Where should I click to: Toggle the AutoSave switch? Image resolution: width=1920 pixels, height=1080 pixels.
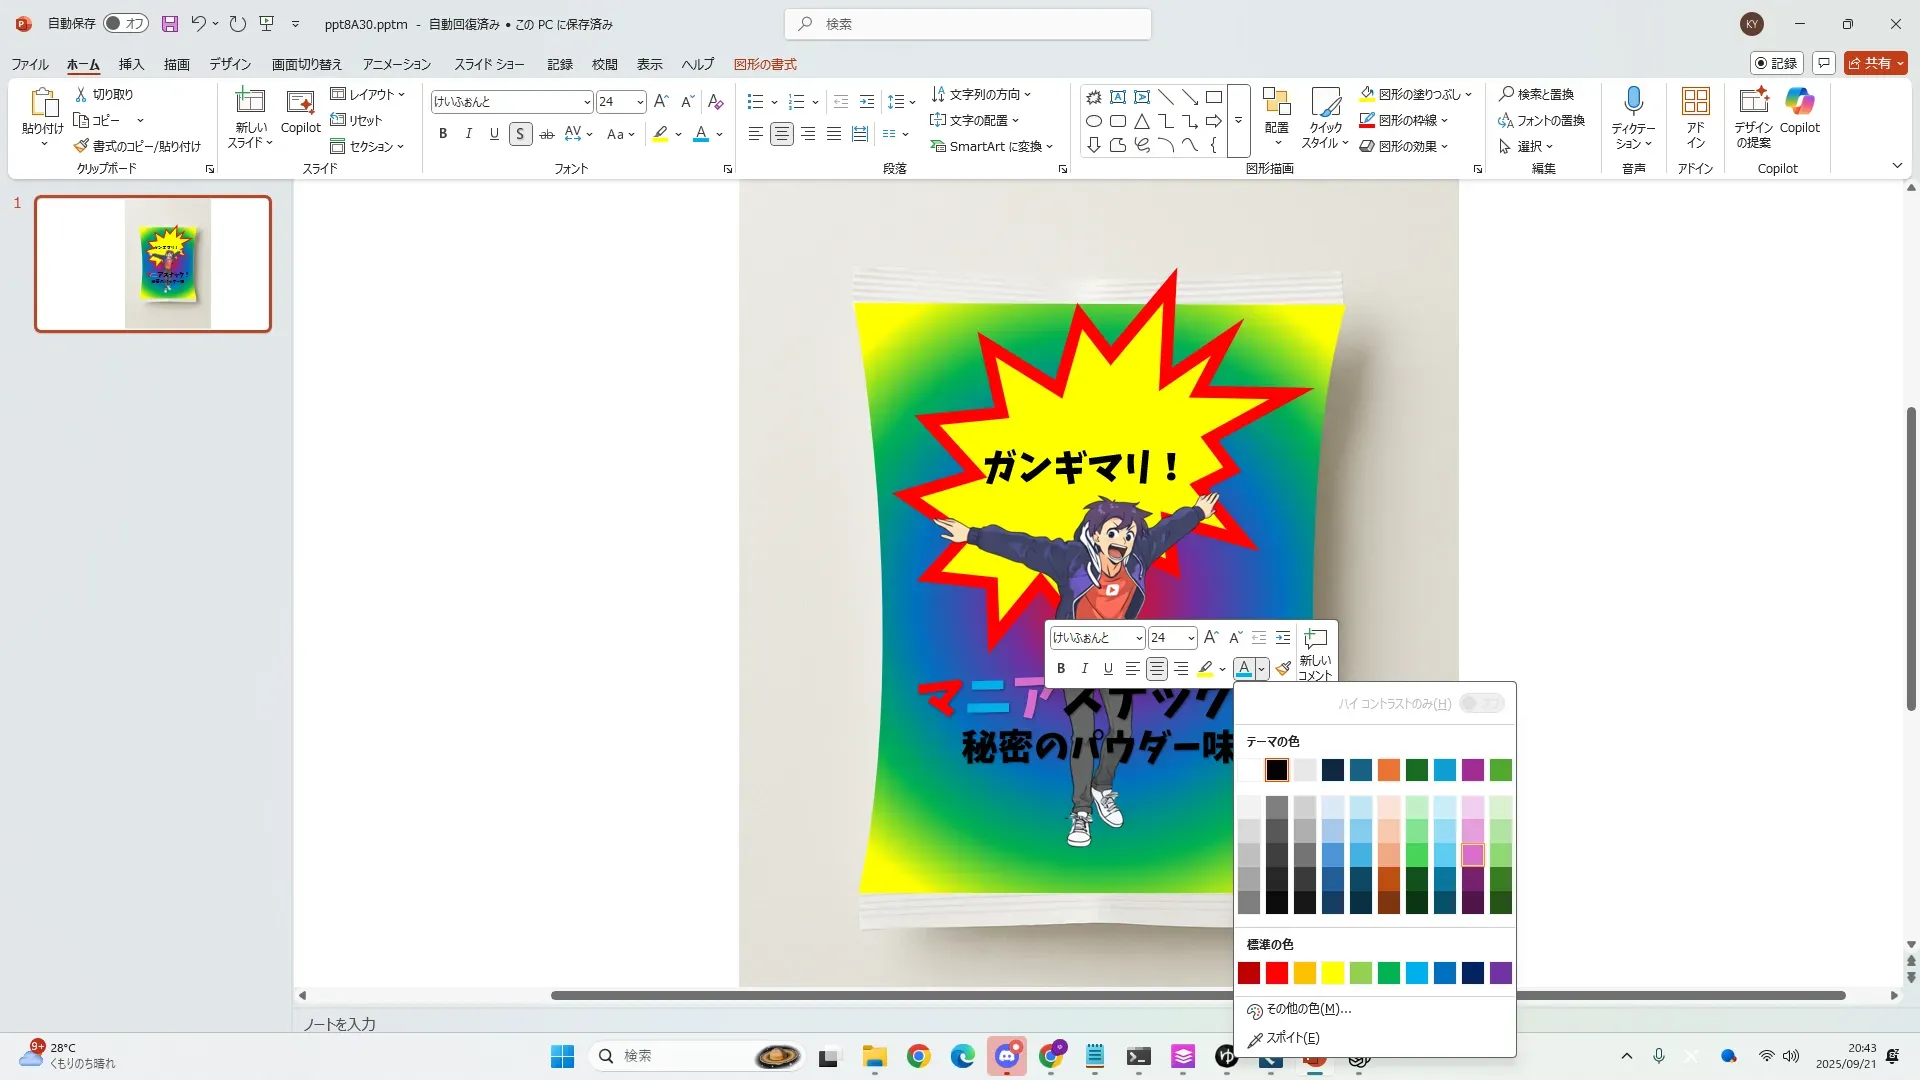pos(126,23)
